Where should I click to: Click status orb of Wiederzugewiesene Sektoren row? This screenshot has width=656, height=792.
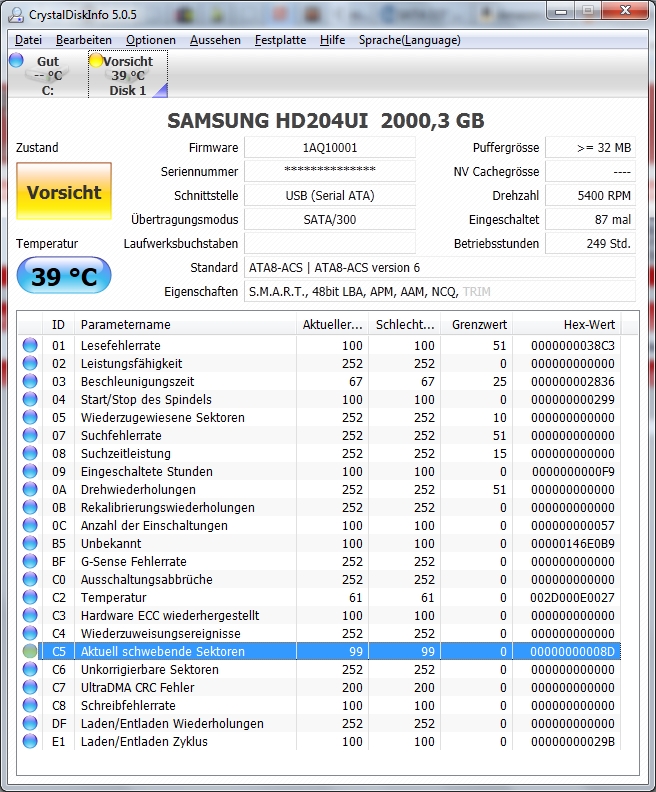pos(30,417)
